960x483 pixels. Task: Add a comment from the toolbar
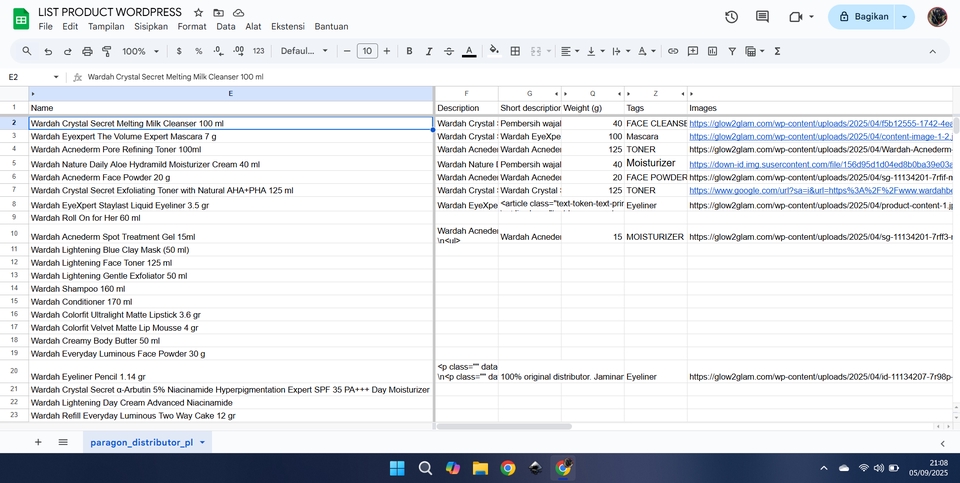pyautogui.click(x=692, y=51)
